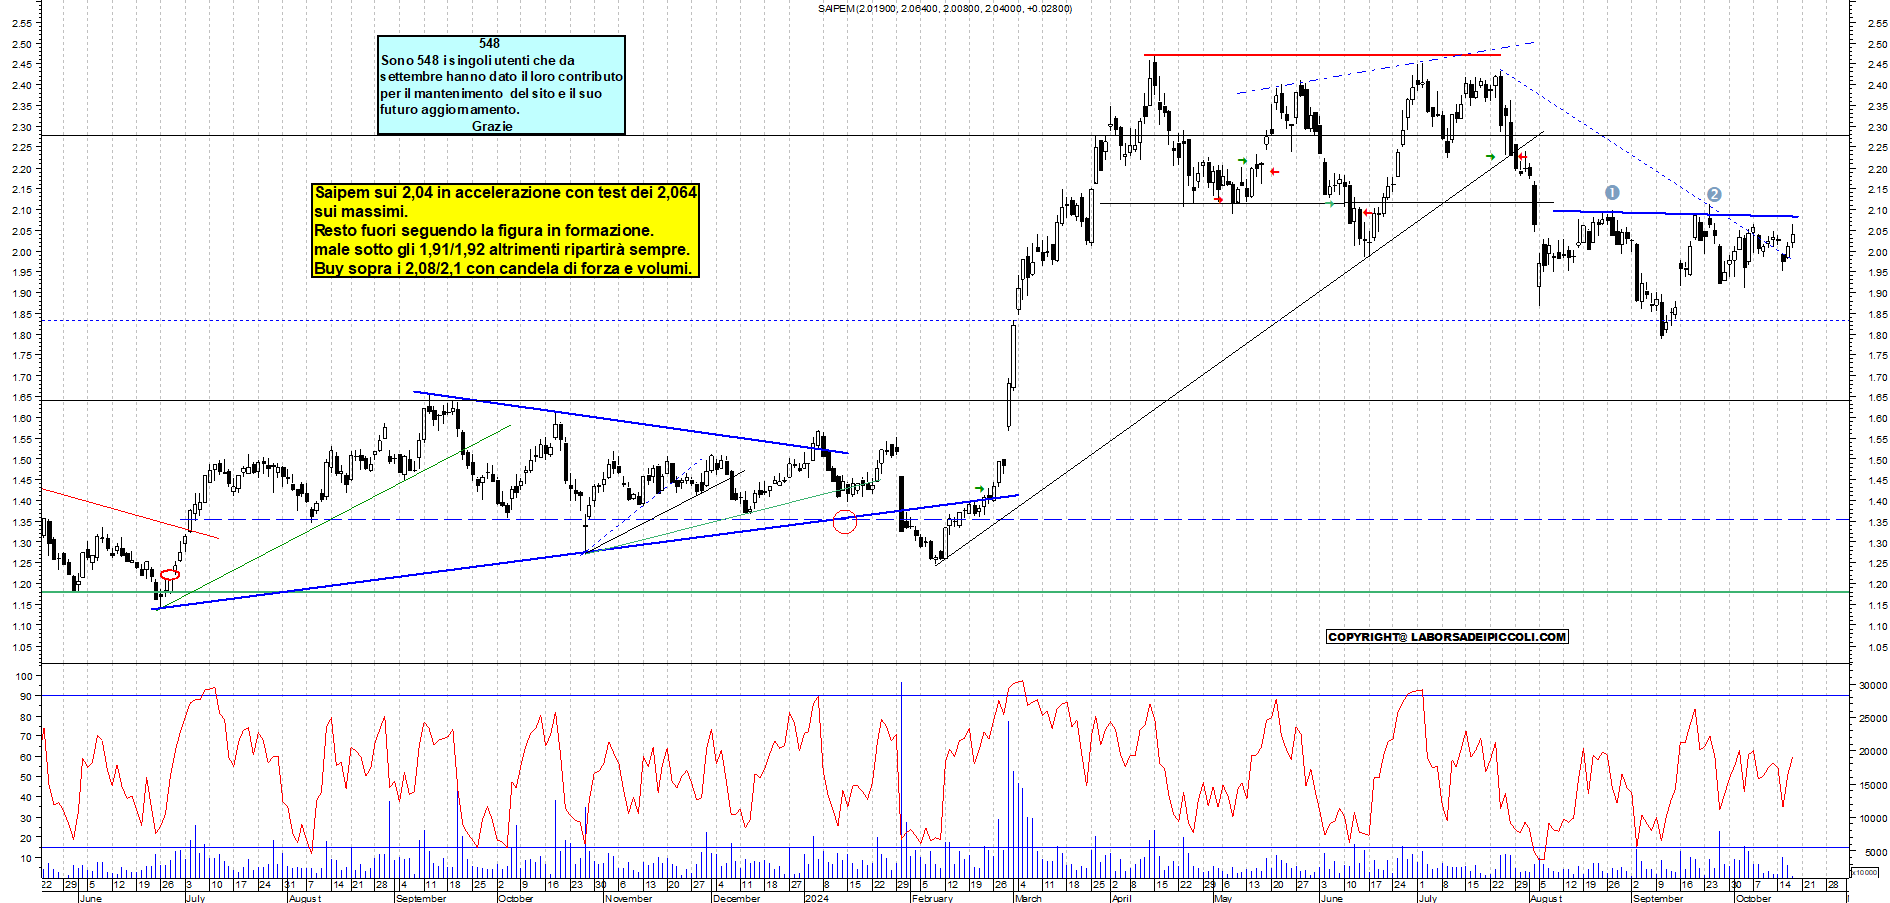Viewport: 1890px width, 903px height.
Task: Click the '548' heading in the cyan box
Action: (489, 43)
